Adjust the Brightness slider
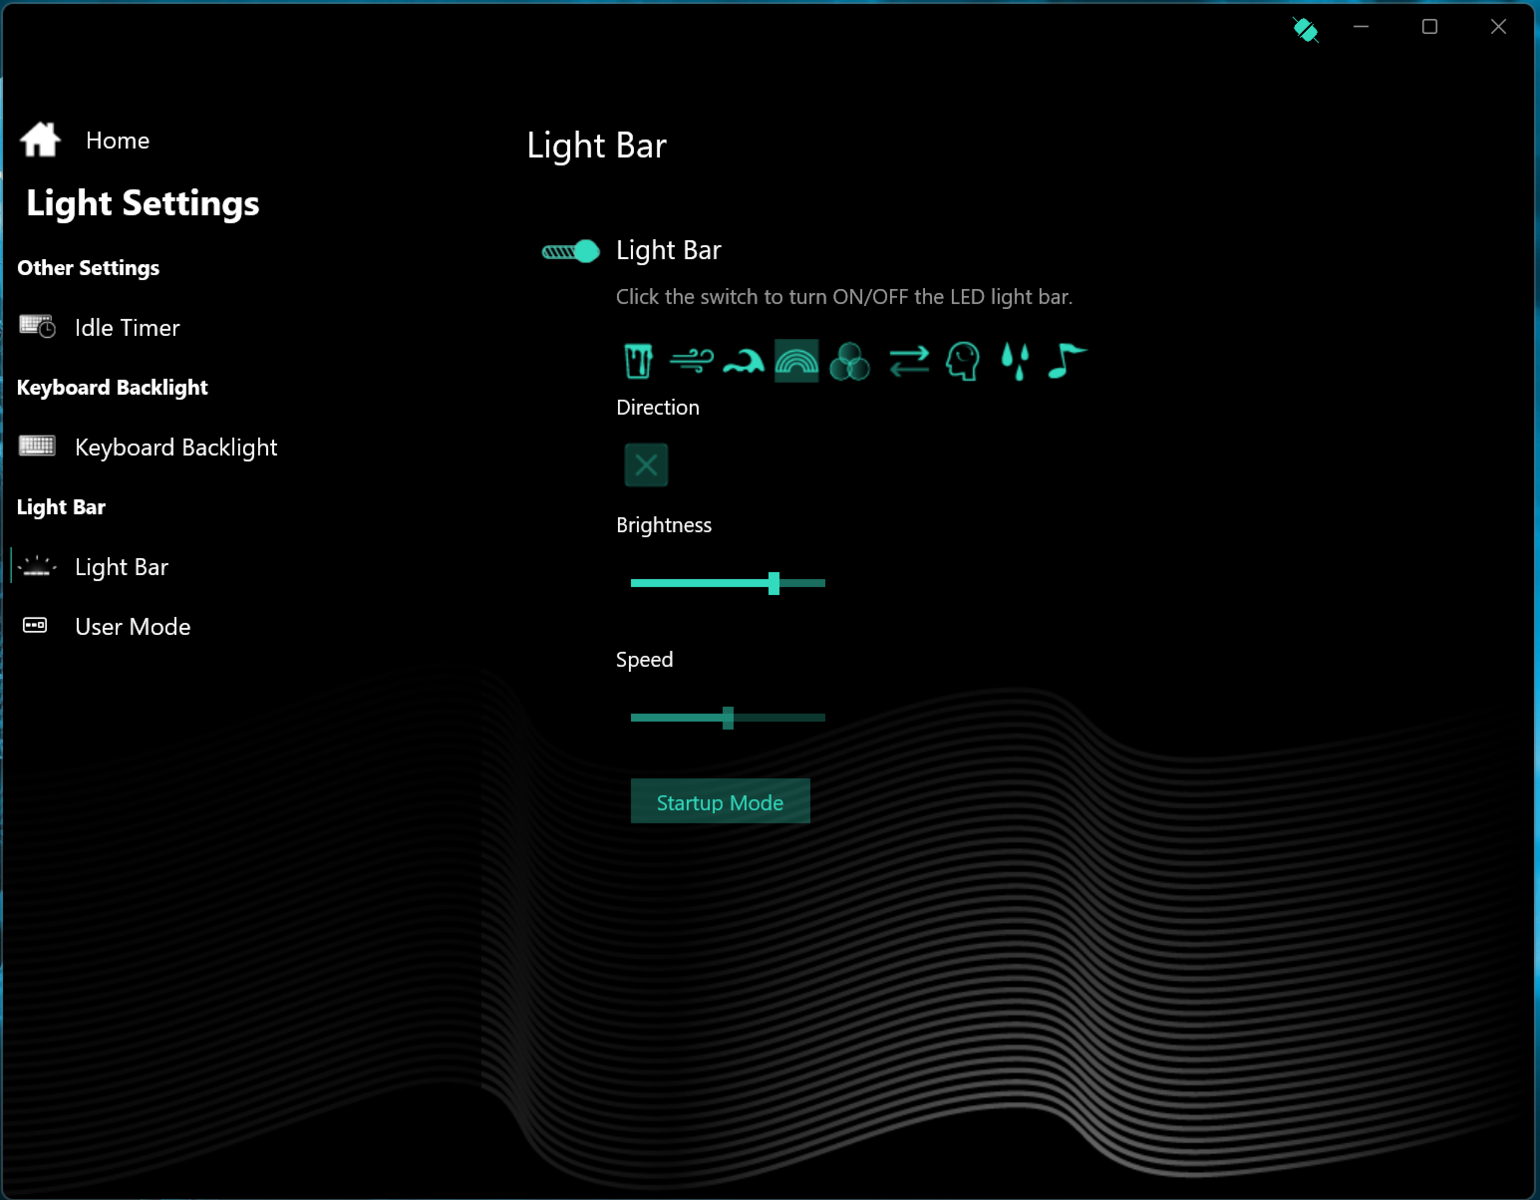Screen dimensions: 1540x1200 click(x=728, y=583)
